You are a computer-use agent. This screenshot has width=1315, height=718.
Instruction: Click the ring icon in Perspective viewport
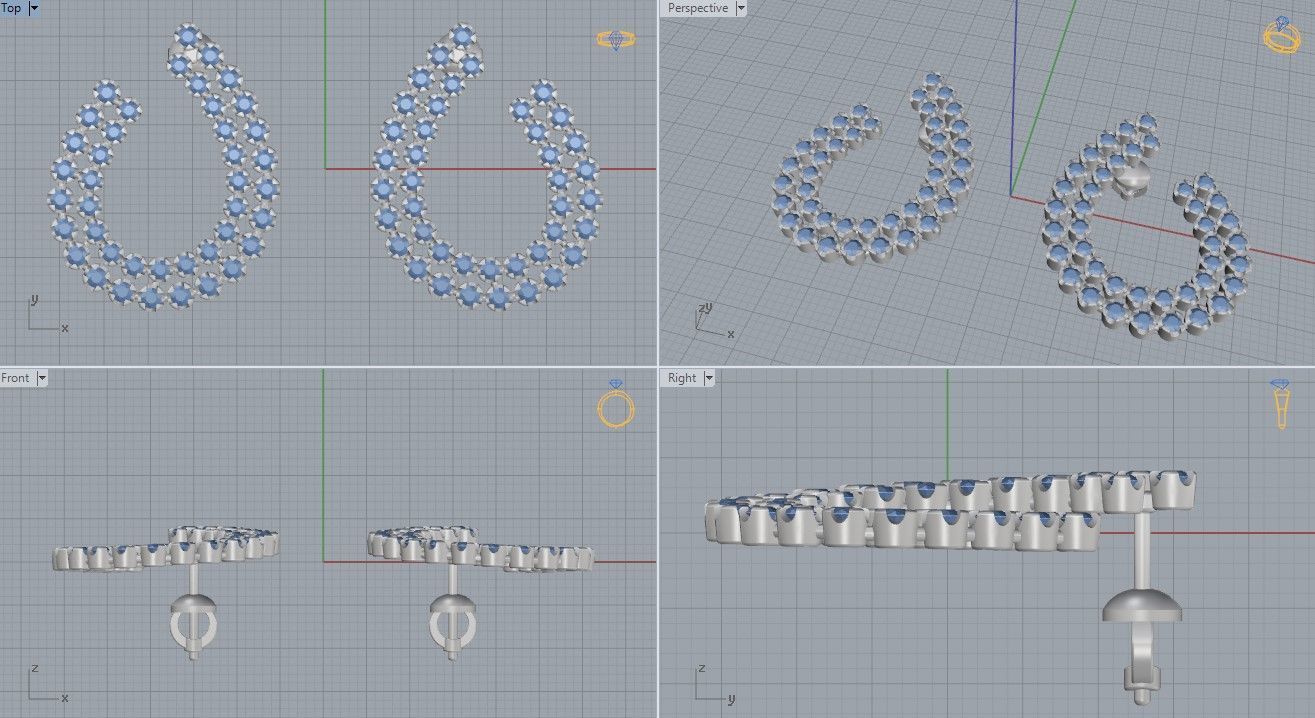[1280, 35]
